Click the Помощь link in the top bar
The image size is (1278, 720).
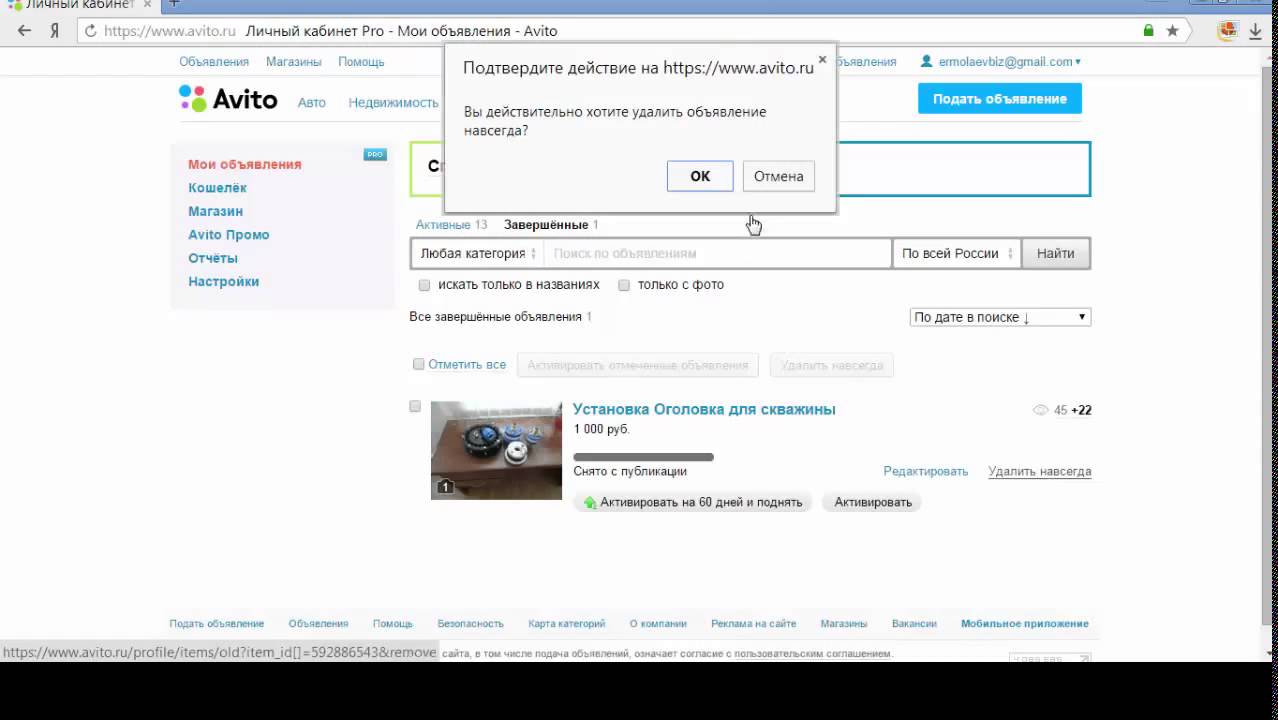[361, 62]
